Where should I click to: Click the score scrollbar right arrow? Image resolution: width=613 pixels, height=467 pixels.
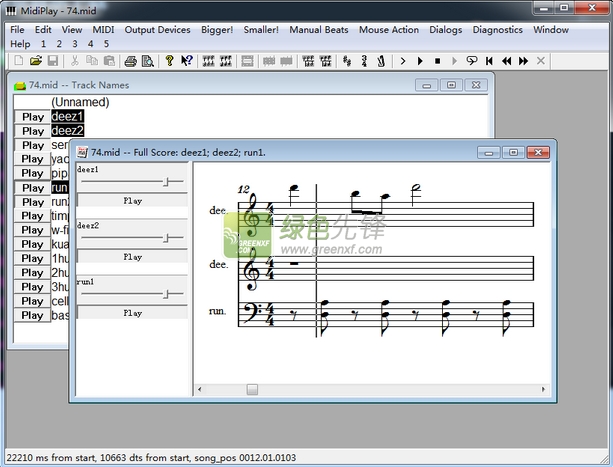point(543,389)
